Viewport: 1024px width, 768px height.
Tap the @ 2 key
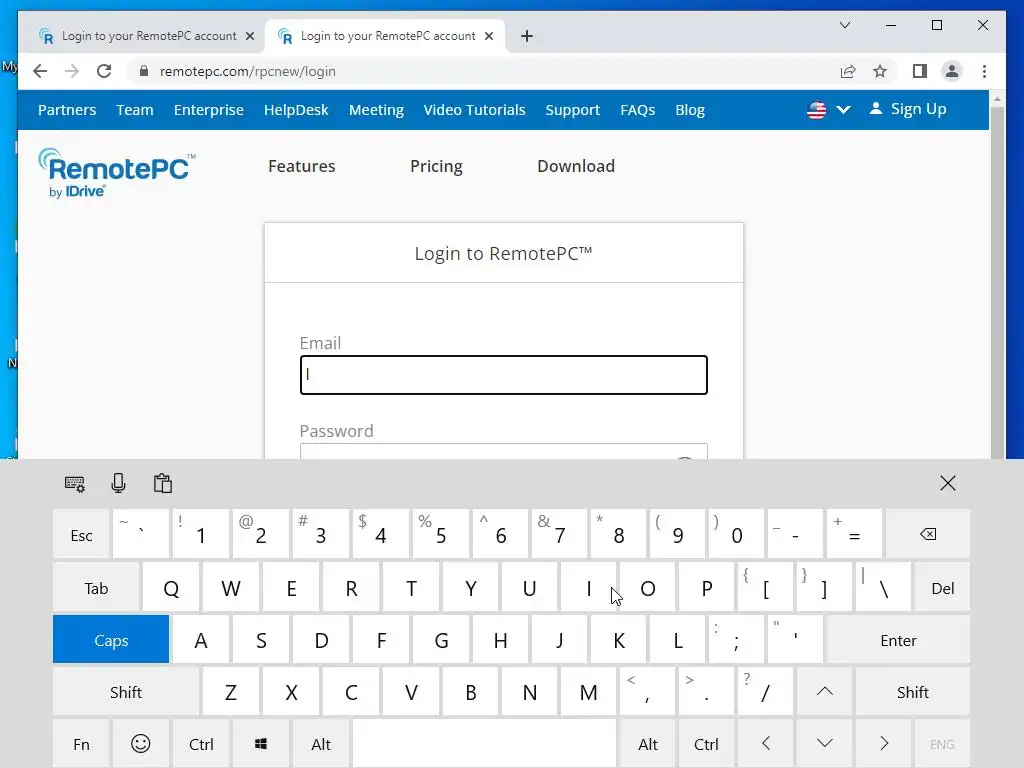click(260, 534)
